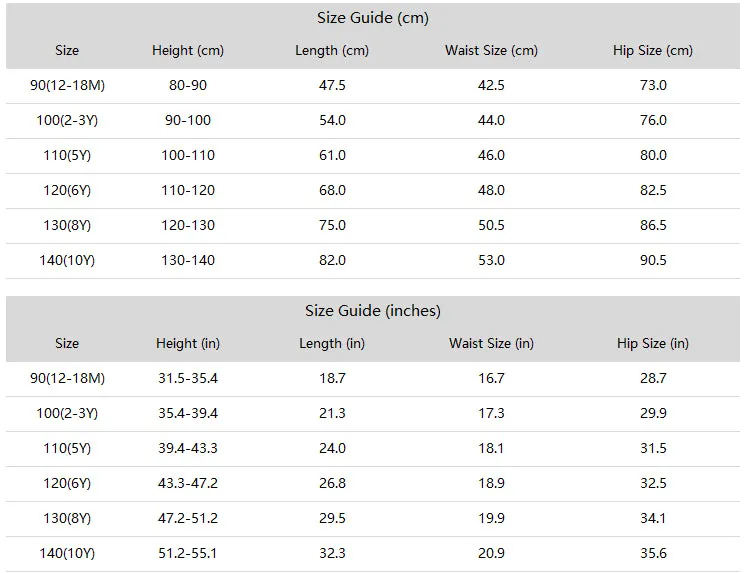Viewport: 750px width, 573px height.
Task: Click the Size Guide (inches) title
Action: [373, 311]
